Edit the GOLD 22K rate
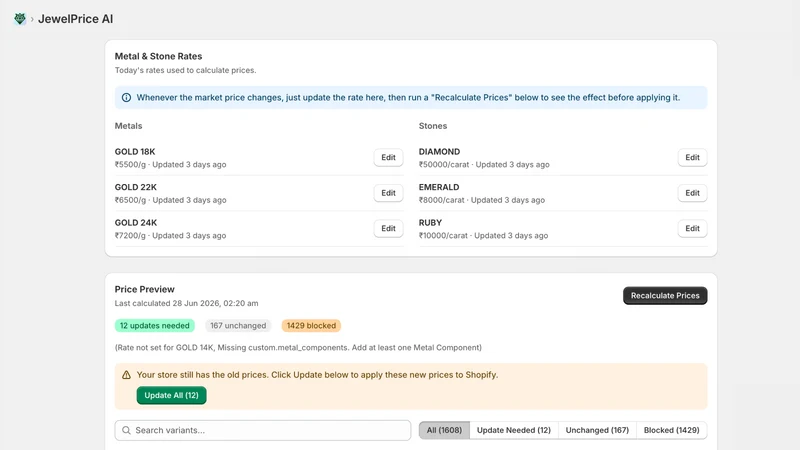The width and height of the screenshot is (800, 450). [x=388, y=193]
